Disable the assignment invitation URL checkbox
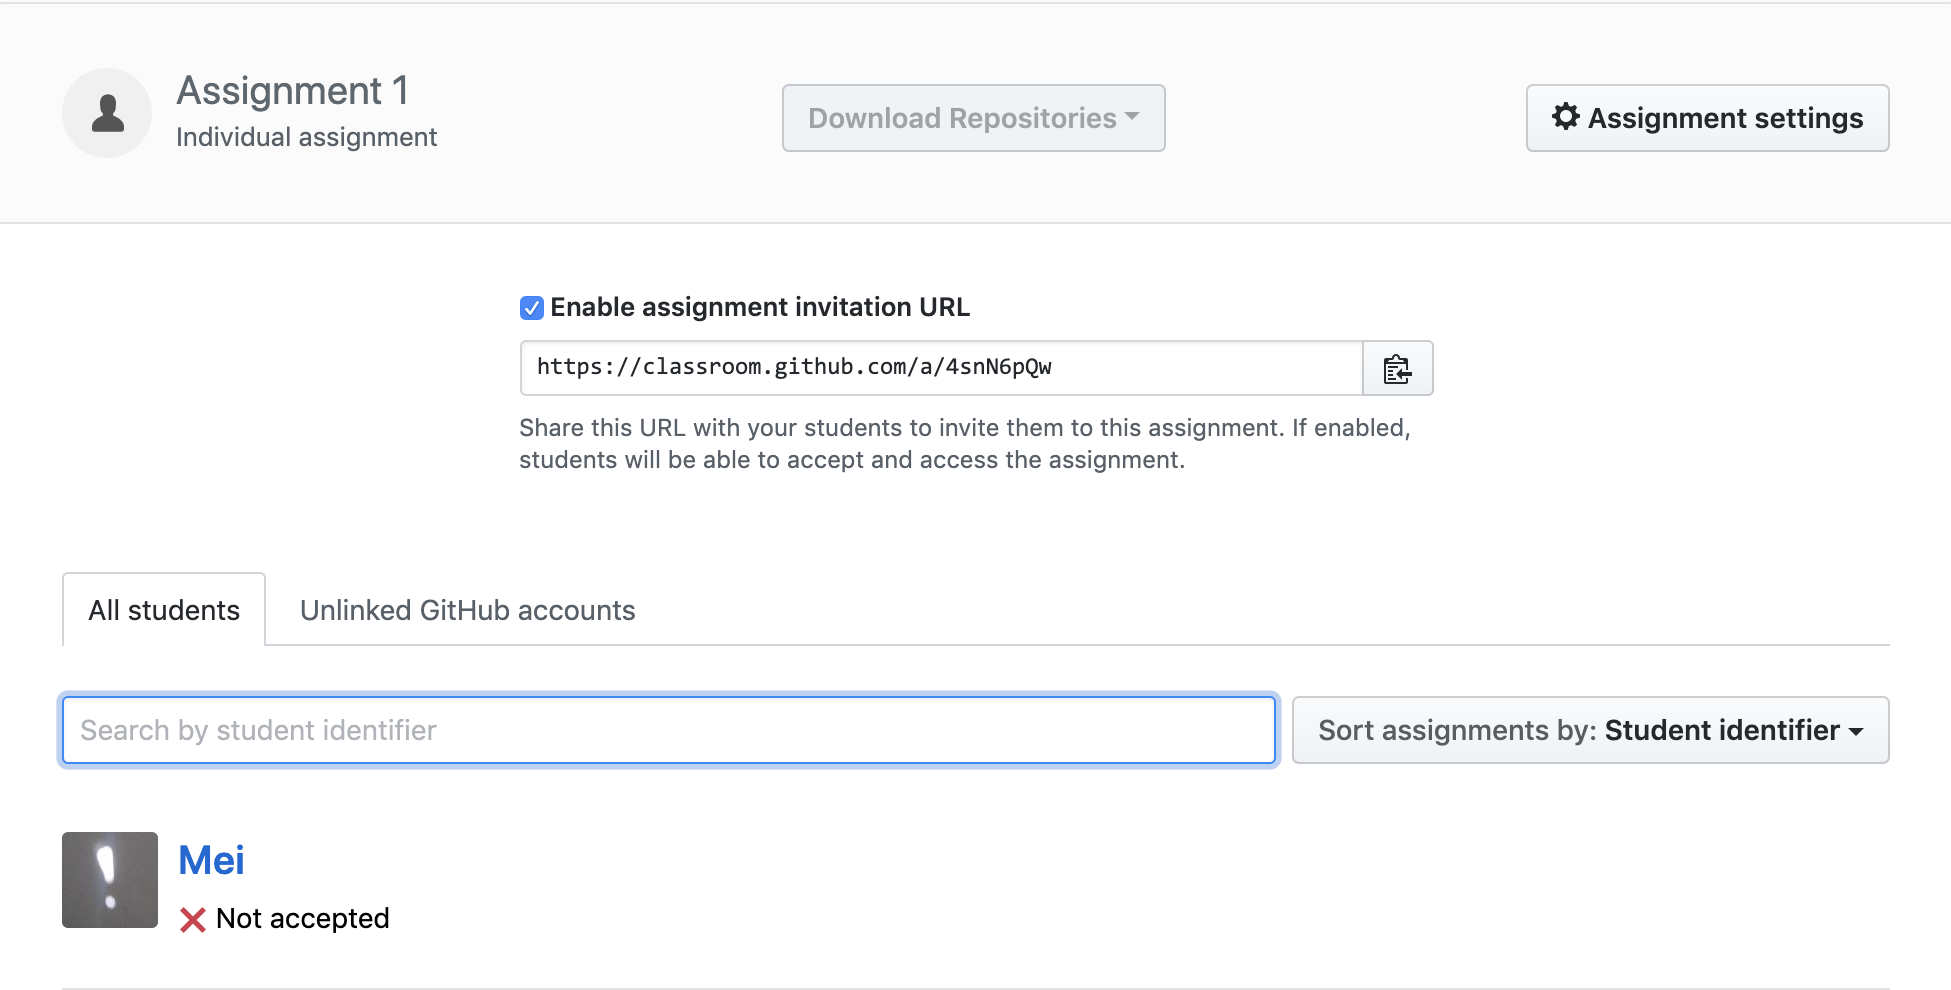Image resolution: width=1951 pixels, height=990 pixels. 532,308
